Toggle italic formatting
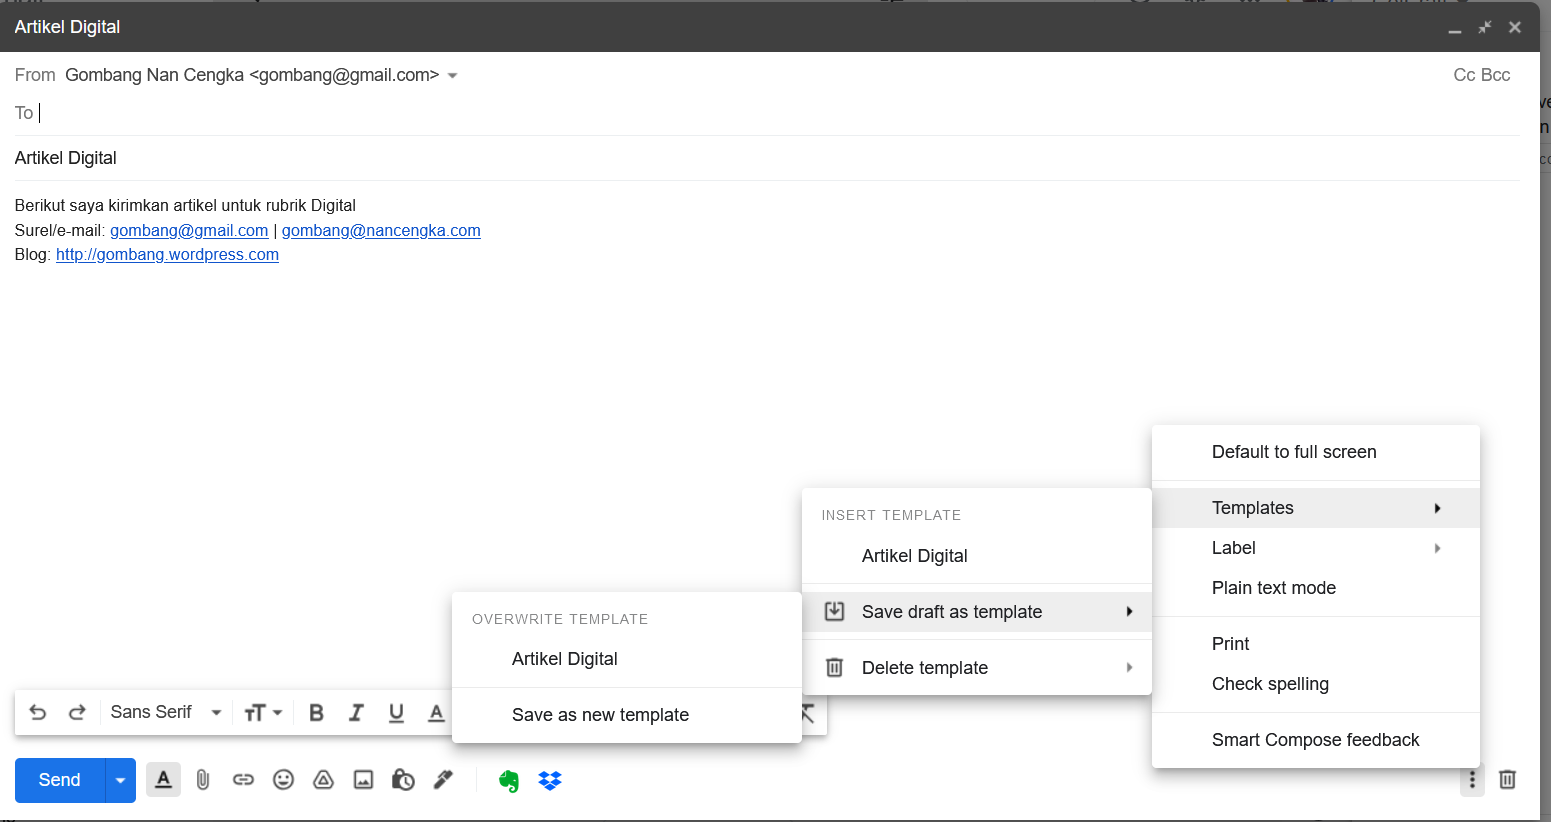Viewport: 1551px width, 822px height. click(x=356, y=712)
